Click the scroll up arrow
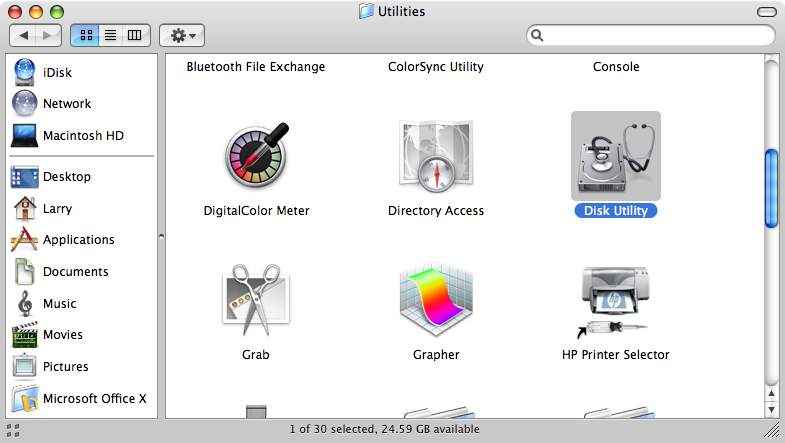 click(771, 394)
